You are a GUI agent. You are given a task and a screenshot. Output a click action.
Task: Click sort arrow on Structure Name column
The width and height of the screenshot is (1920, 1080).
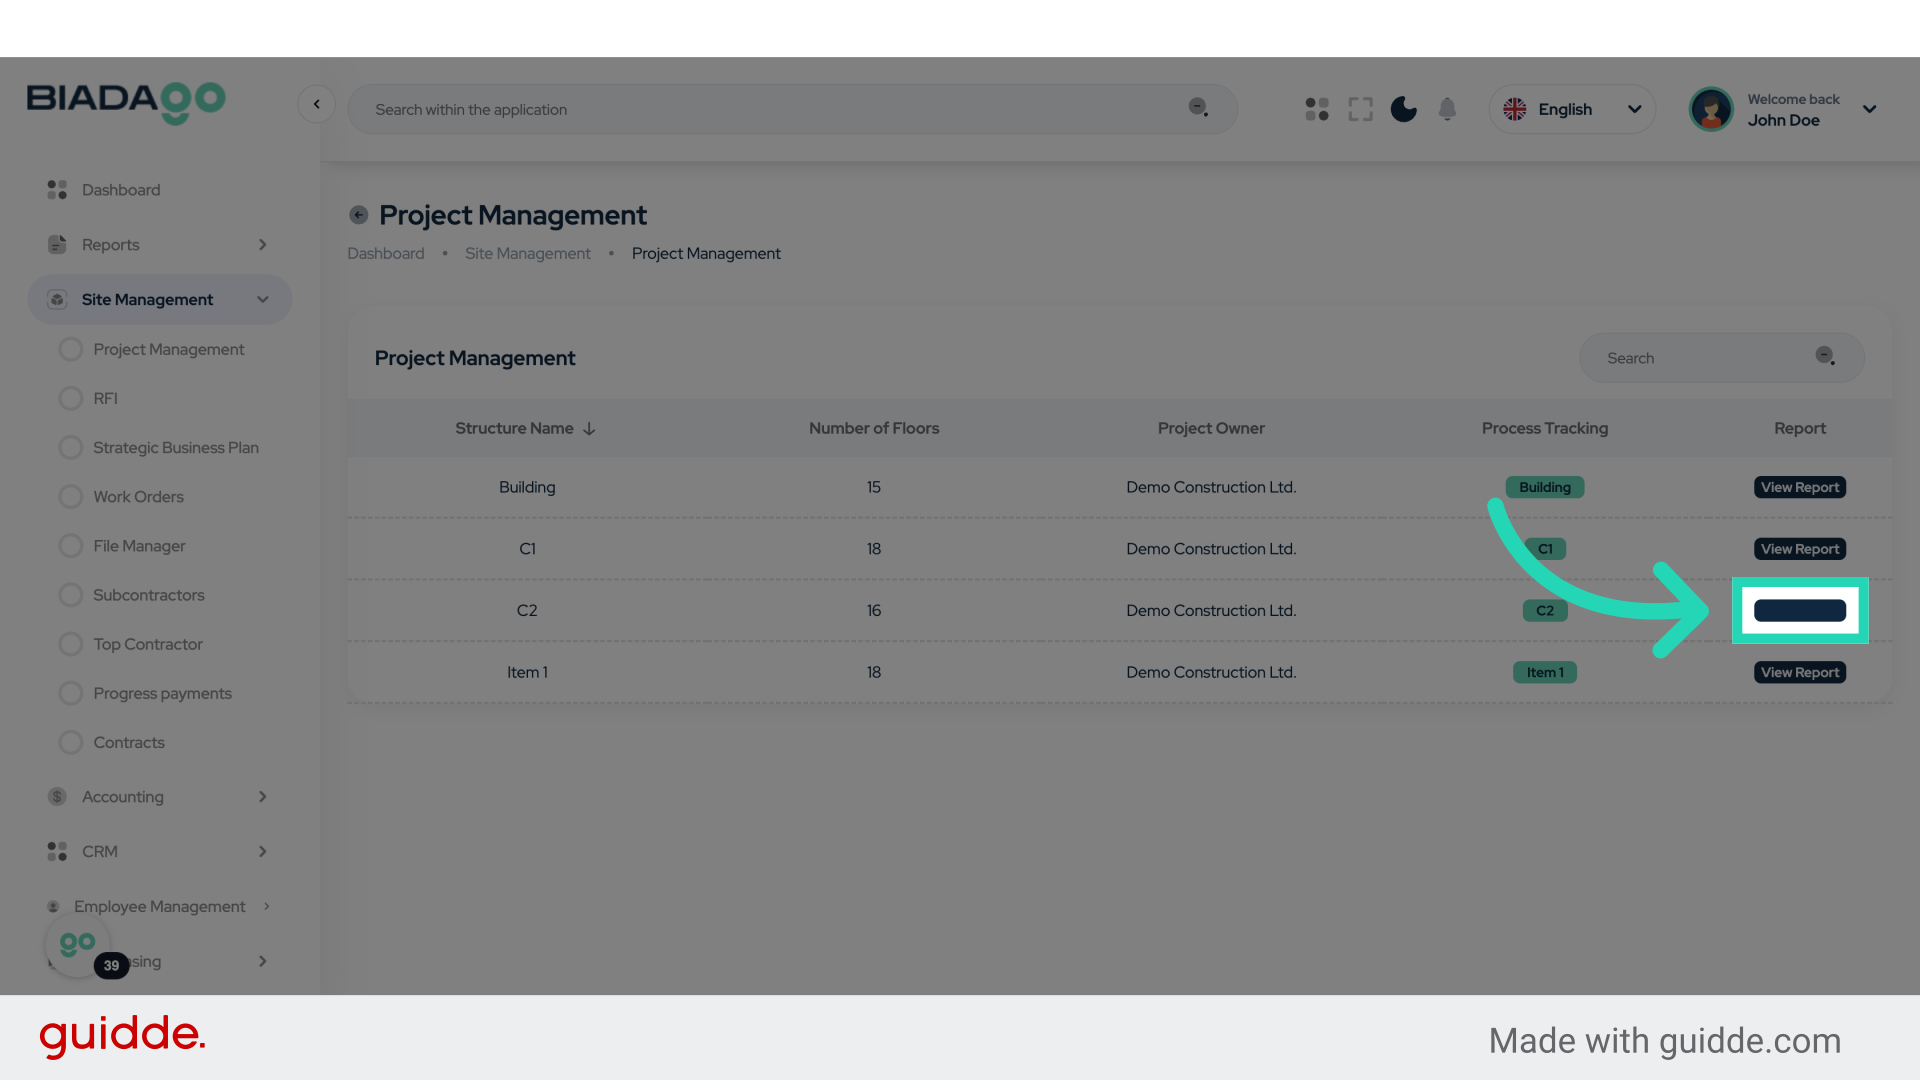tap(590, 429)
